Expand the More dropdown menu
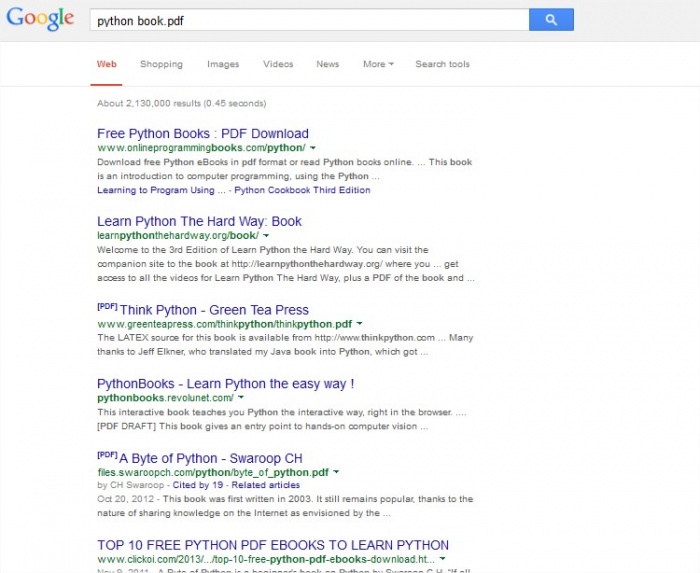The height and width of the screenshot is (573, 700). tap(378, 64)
